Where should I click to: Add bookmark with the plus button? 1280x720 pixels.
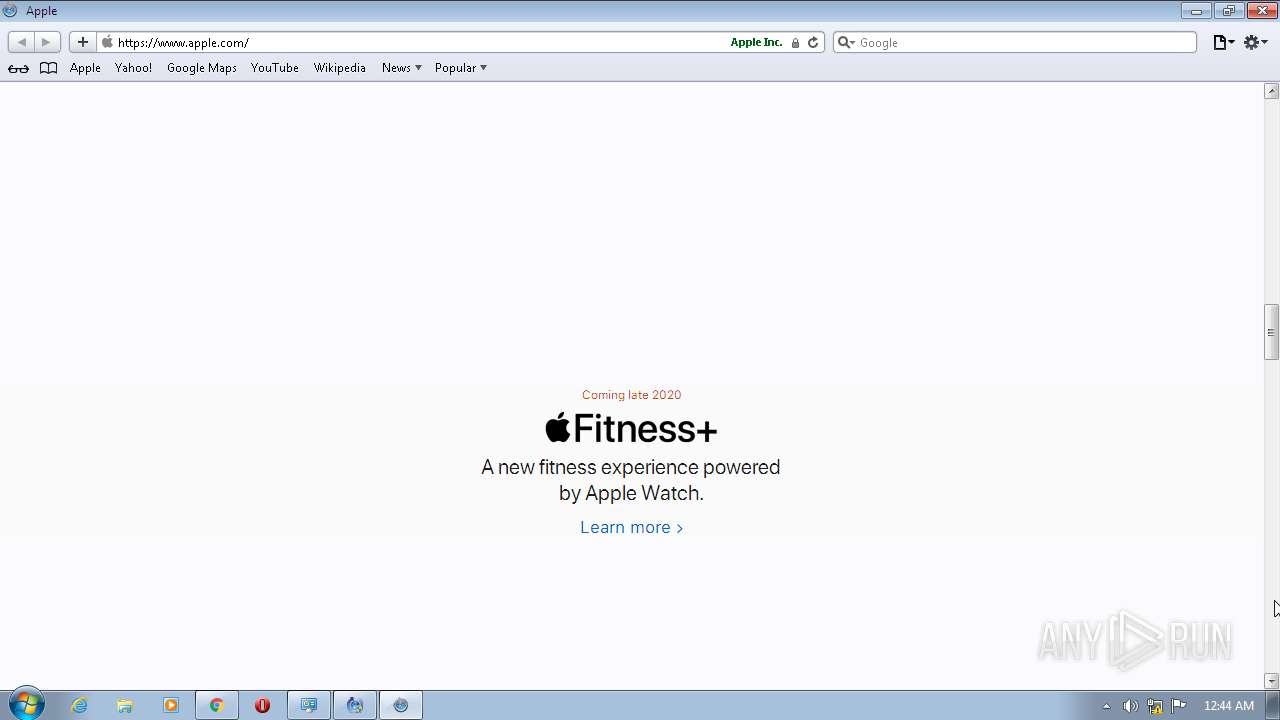[x=83, y=42]
